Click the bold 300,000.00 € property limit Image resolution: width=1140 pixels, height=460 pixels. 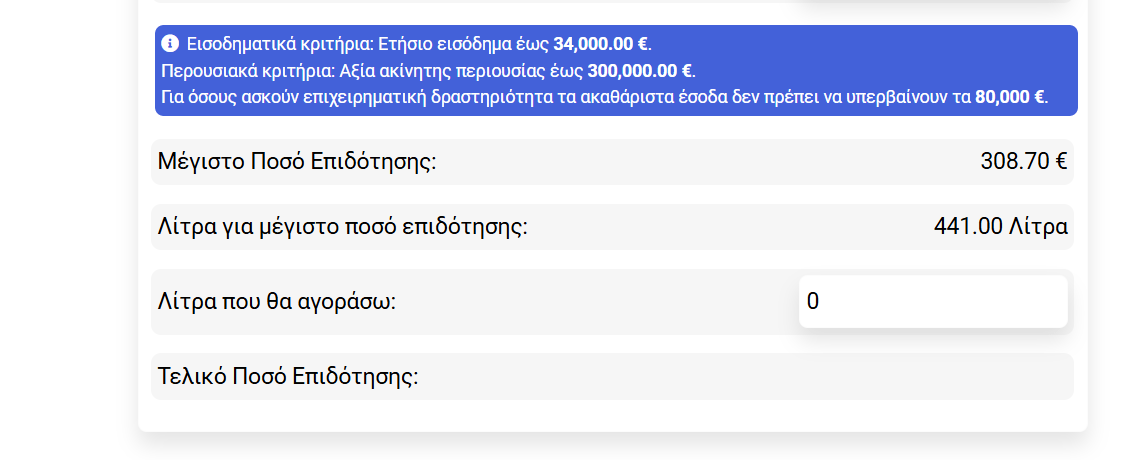coord(639,71)
